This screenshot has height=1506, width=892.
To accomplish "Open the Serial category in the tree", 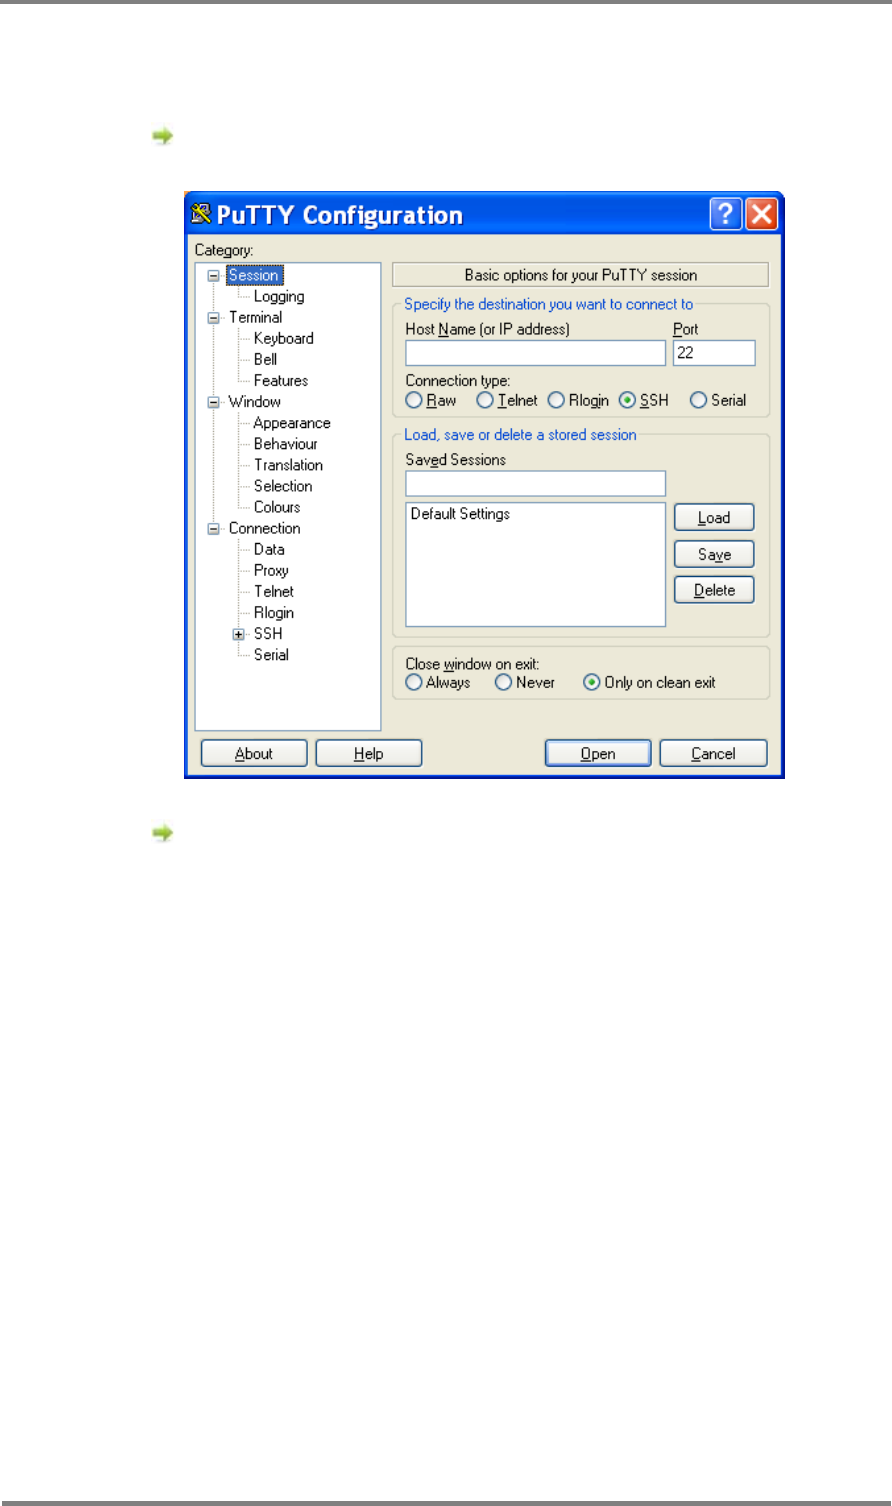I will (271, 655).
